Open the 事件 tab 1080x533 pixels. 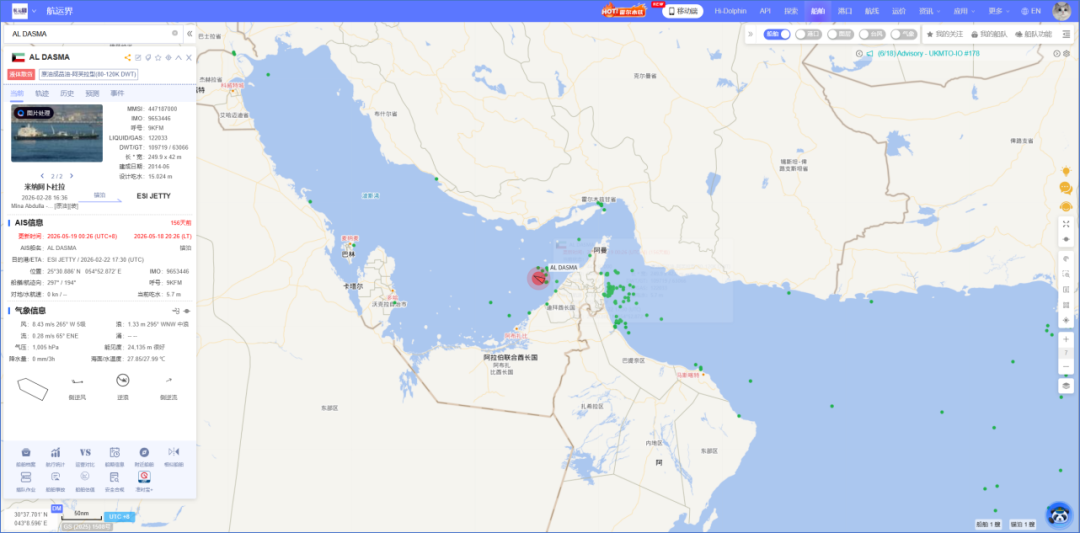coord(117,93)
